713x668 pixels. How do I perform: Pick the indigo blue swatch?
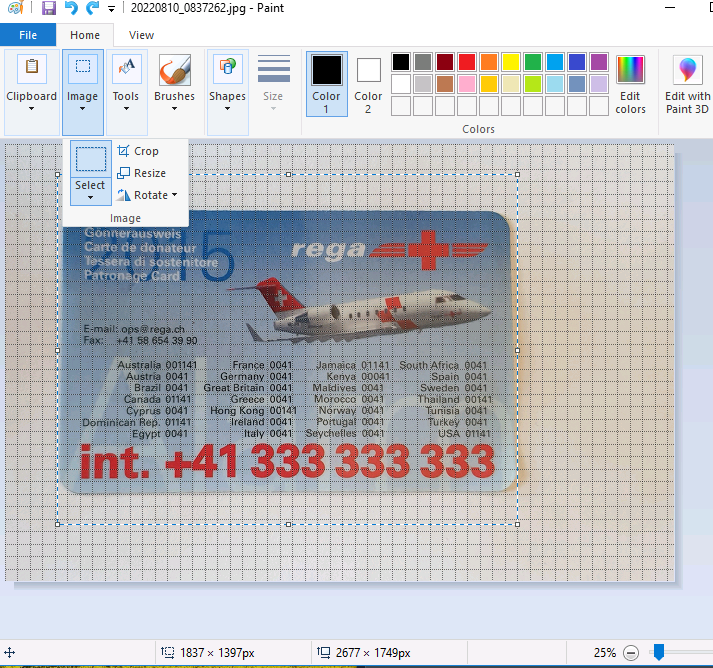[577, 62]
